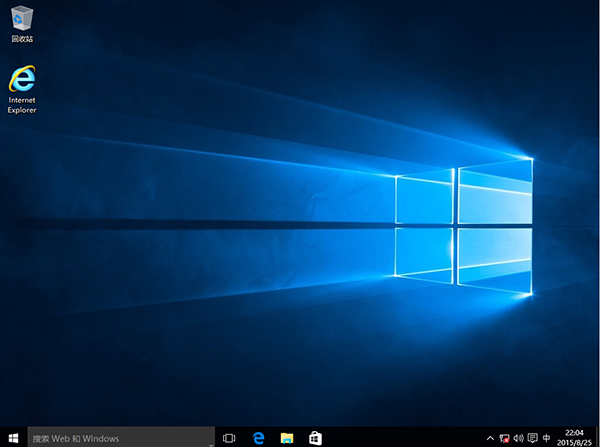Open File Explorer from the taskbar
600x447 pixels.
coord(287,438)
